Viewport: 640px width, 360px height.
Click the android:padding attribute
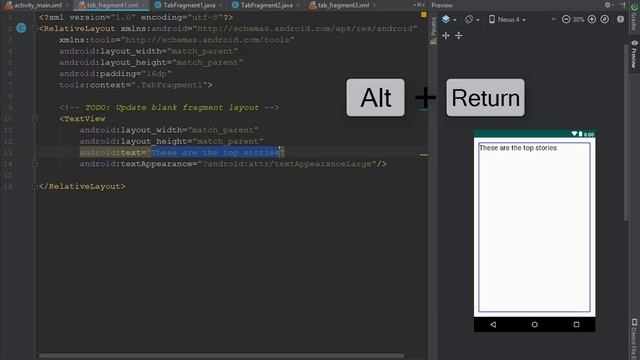(x=115, y=74)
